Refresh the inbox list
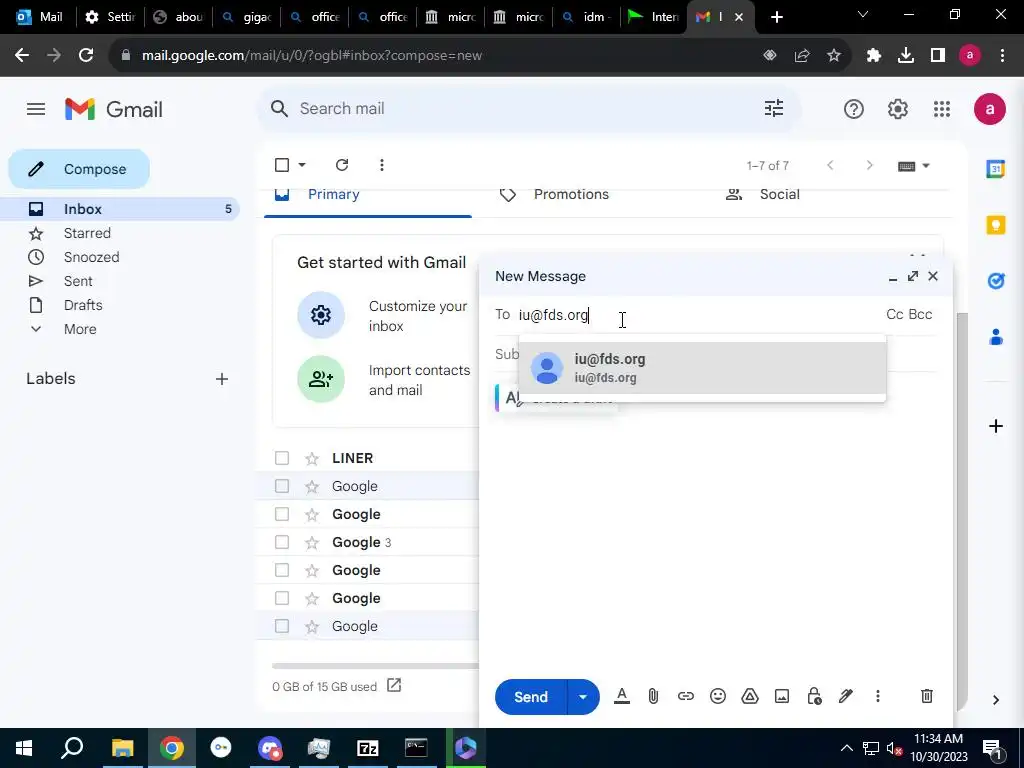The width and height of the screenshot is (1024, 768). click(x=342, y=165)
